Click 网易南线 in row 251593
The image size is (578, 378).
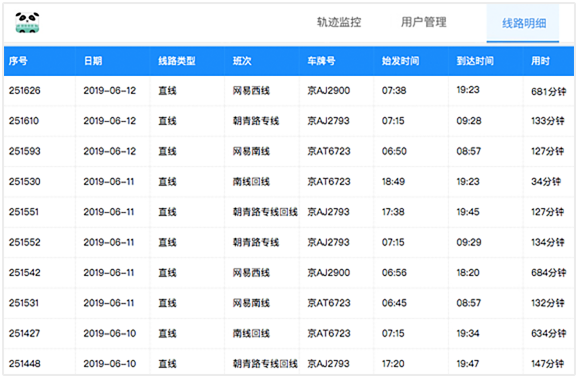[251, 151]
